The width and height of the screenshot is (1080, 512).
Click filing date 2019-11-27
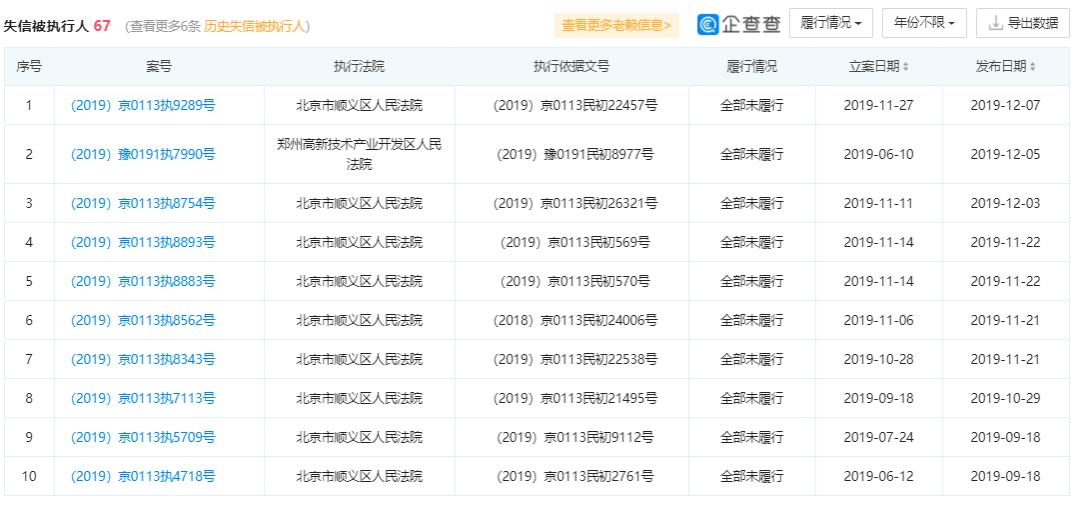(x=879, y=105)
